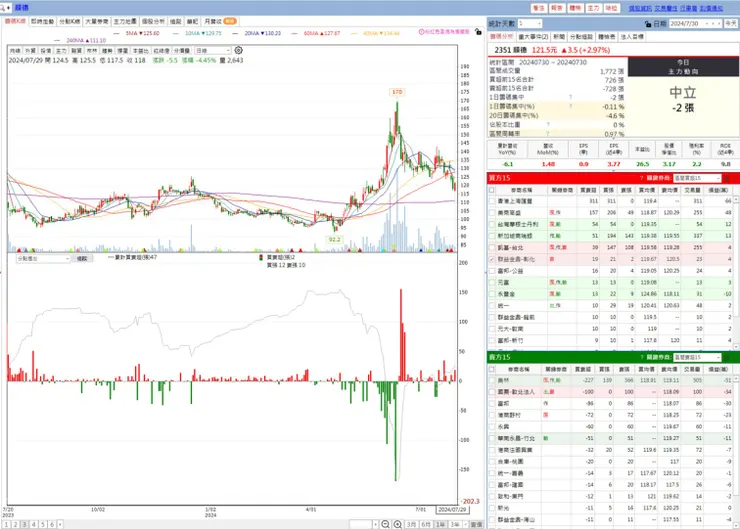This screenshot has height=529, width=740.
Task: Click the question mark beside 1日籌碼集中
Action: click(571, 97)
